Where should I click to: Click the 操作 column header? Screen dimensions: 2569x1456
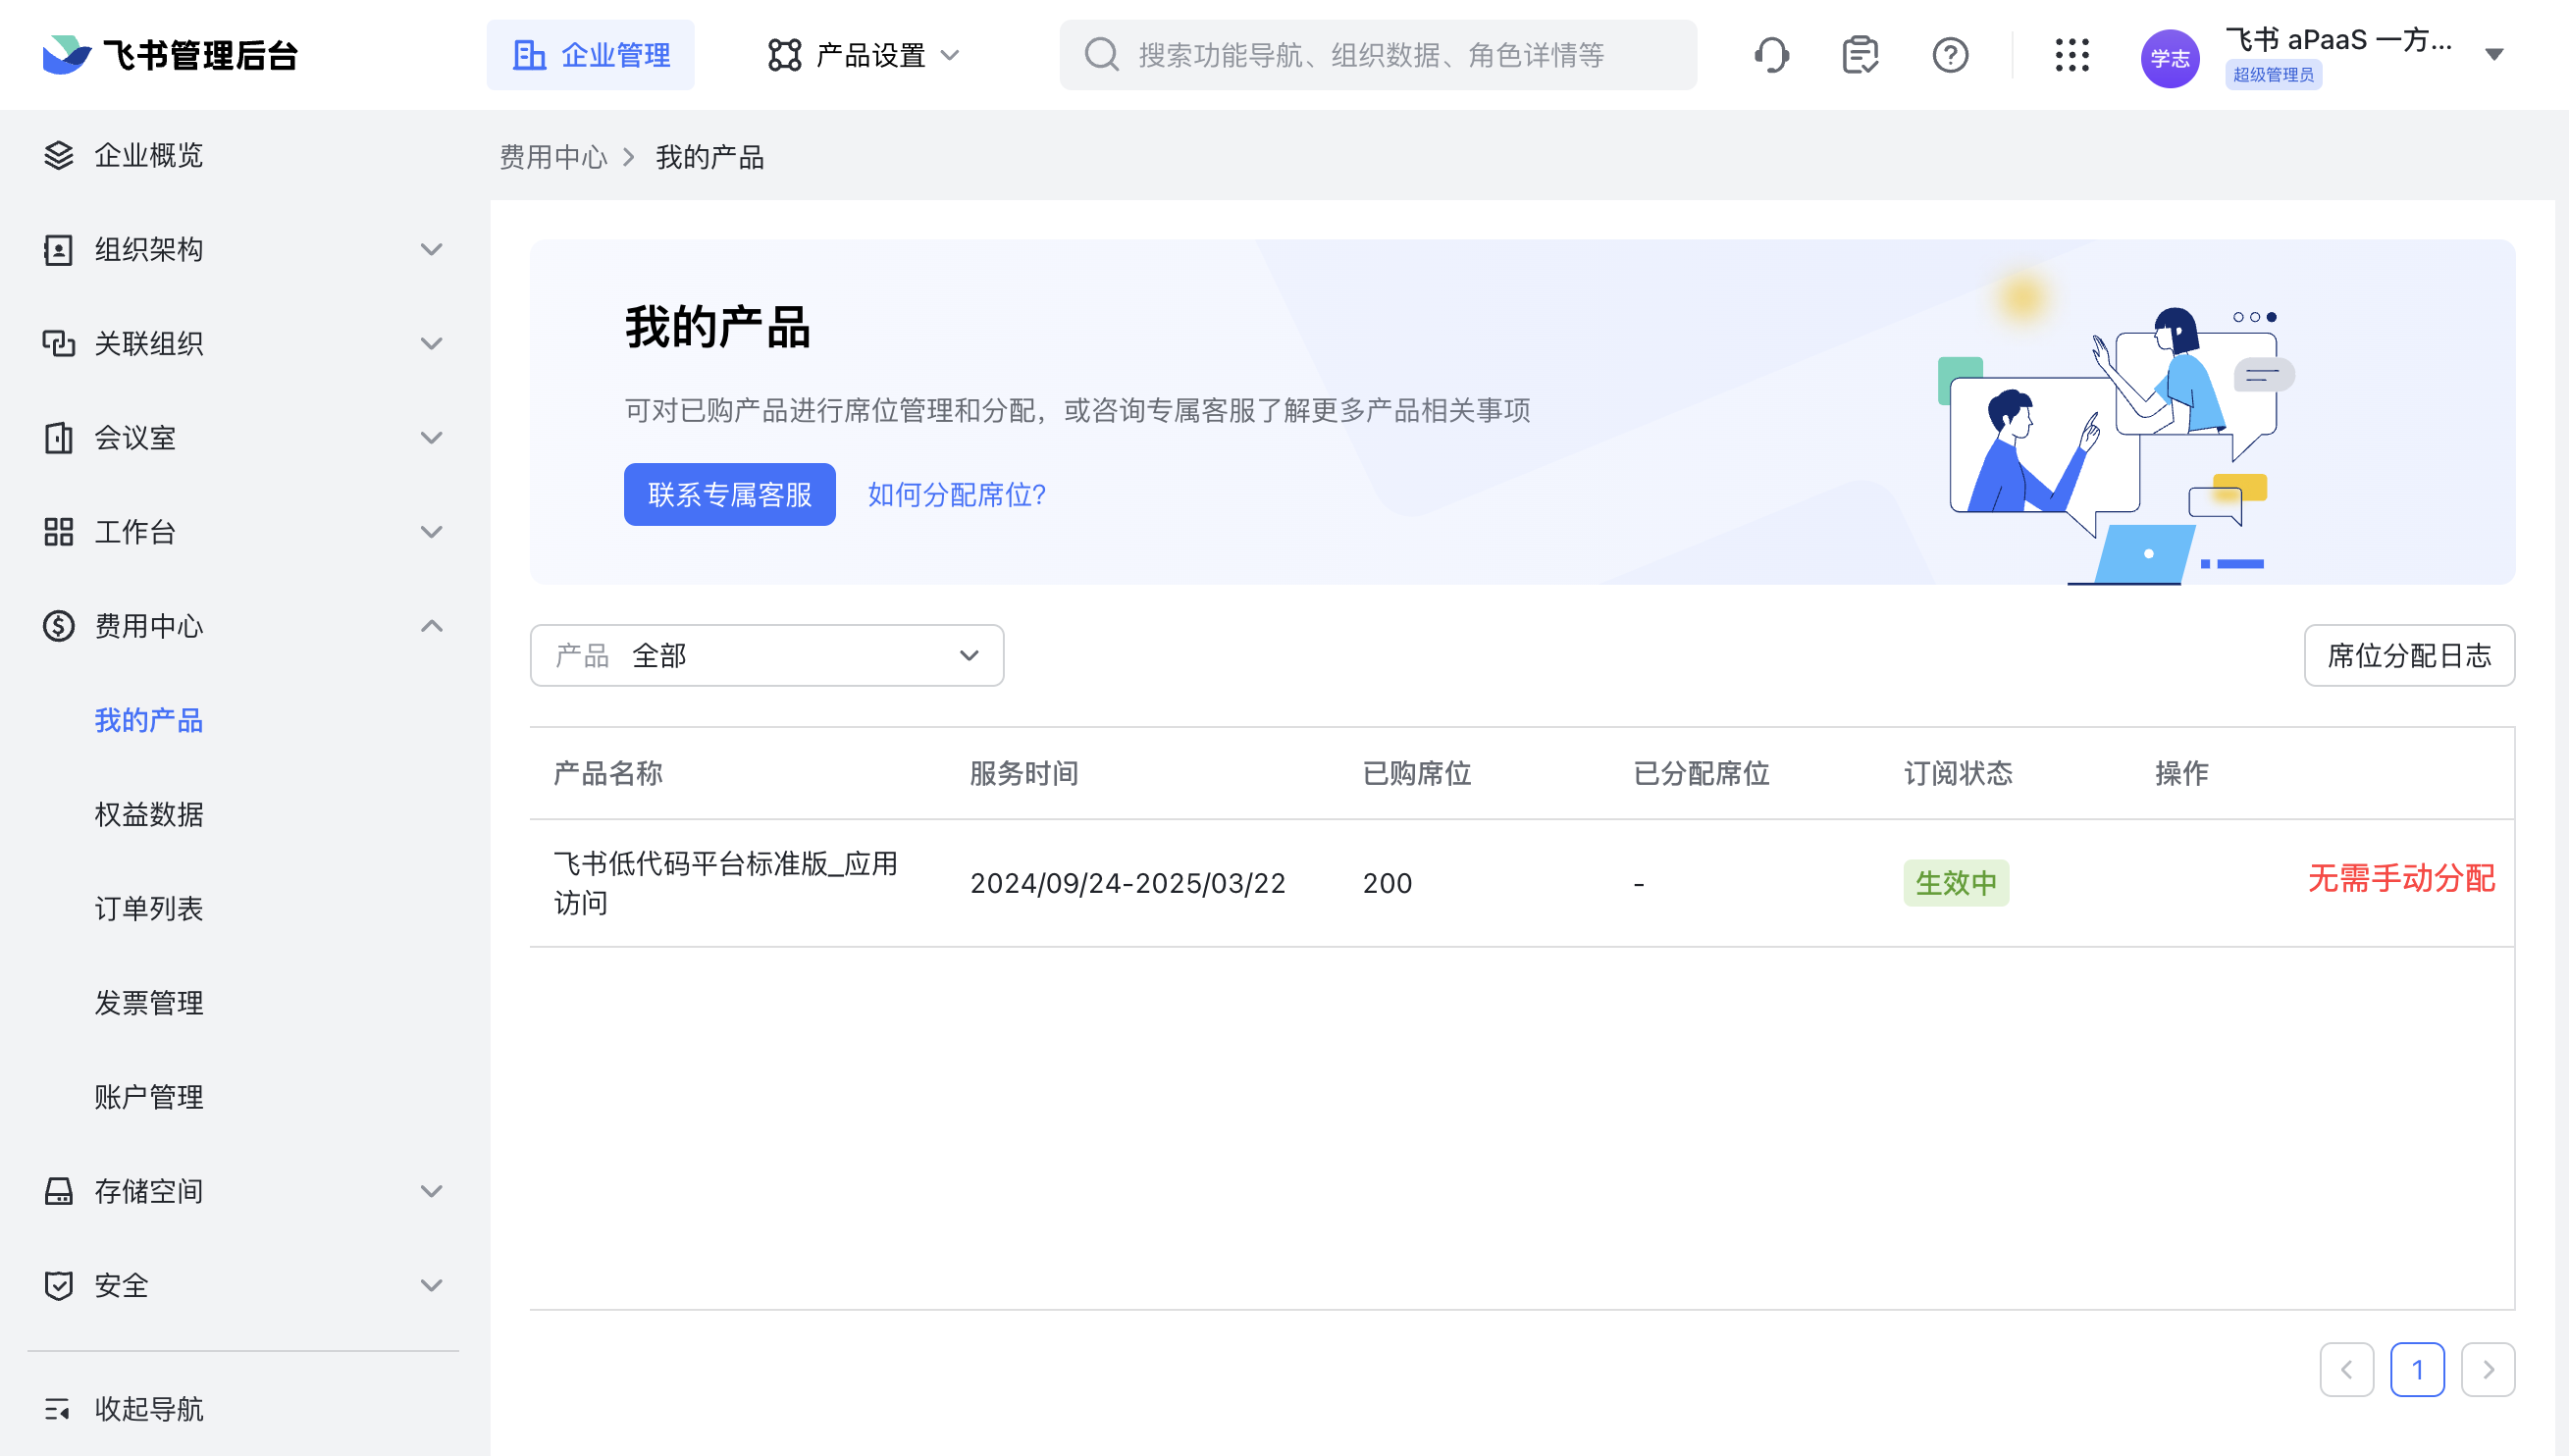pyautogui.click(x=2181, y=773)
